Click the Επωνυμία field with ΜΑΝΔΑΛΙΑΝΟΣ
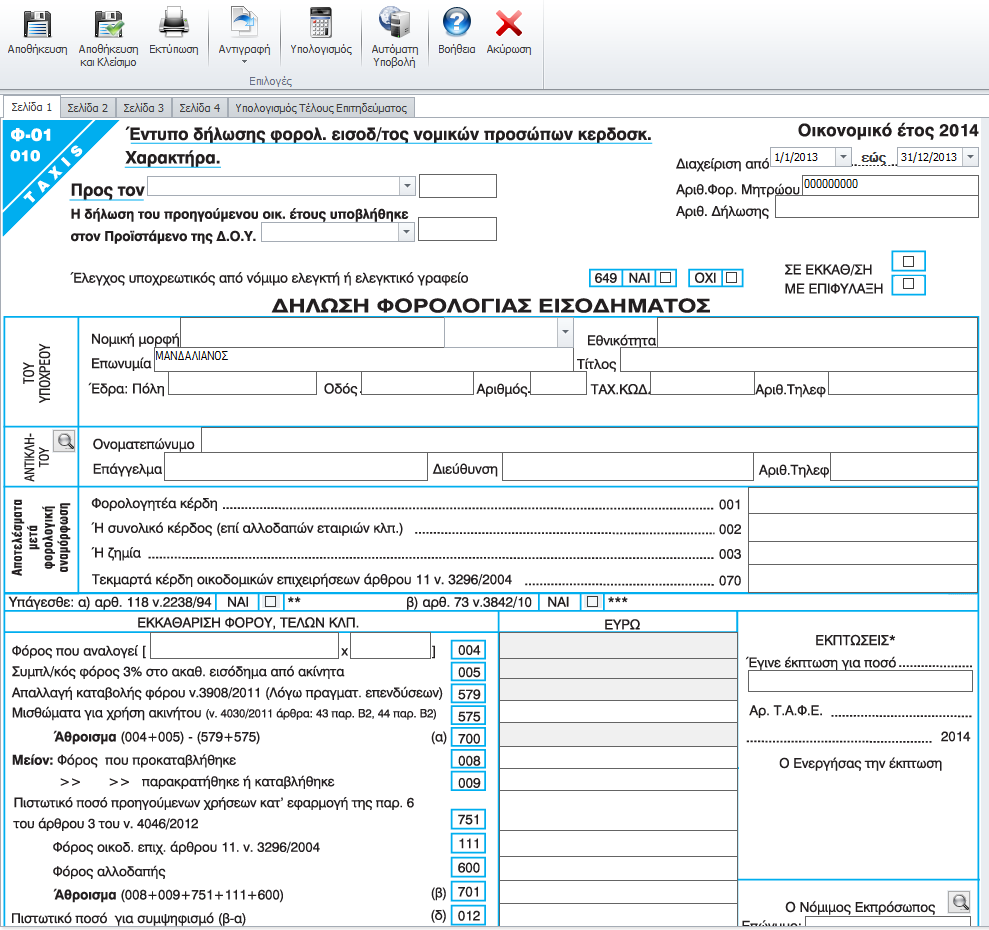Image resolution: width=989 pixels, height=930 pixels. 363,359
